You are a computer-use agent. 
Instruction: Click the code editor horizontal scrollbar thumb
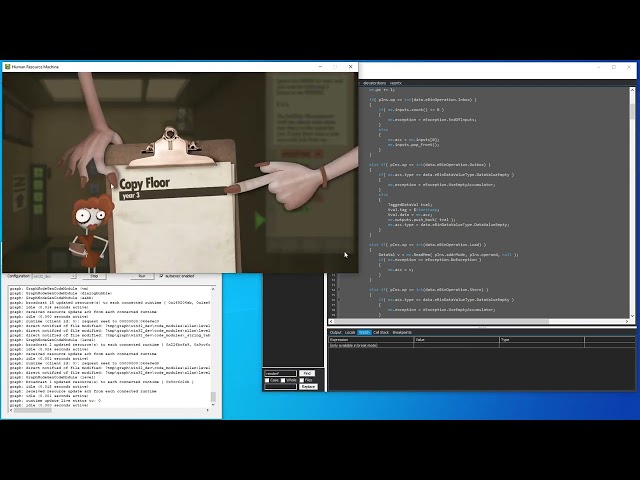click(x=442, y=322)
